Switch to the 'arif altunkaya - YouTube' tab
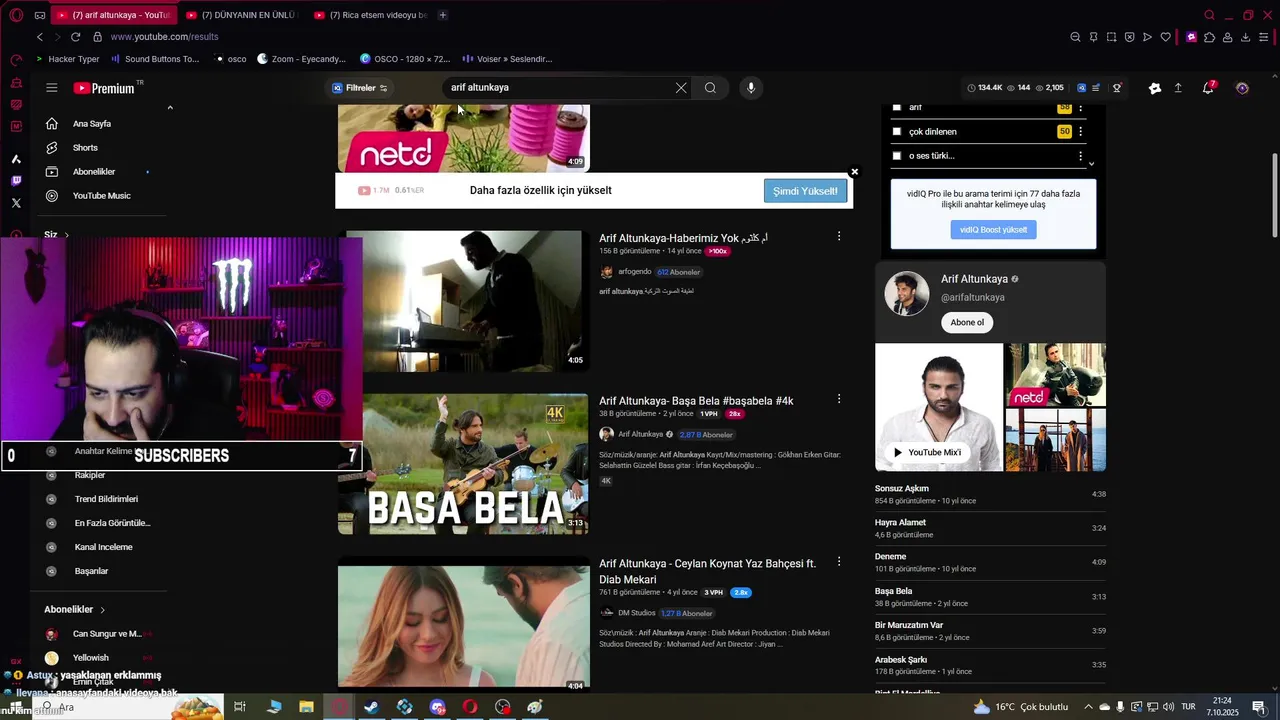 (112, 15)
